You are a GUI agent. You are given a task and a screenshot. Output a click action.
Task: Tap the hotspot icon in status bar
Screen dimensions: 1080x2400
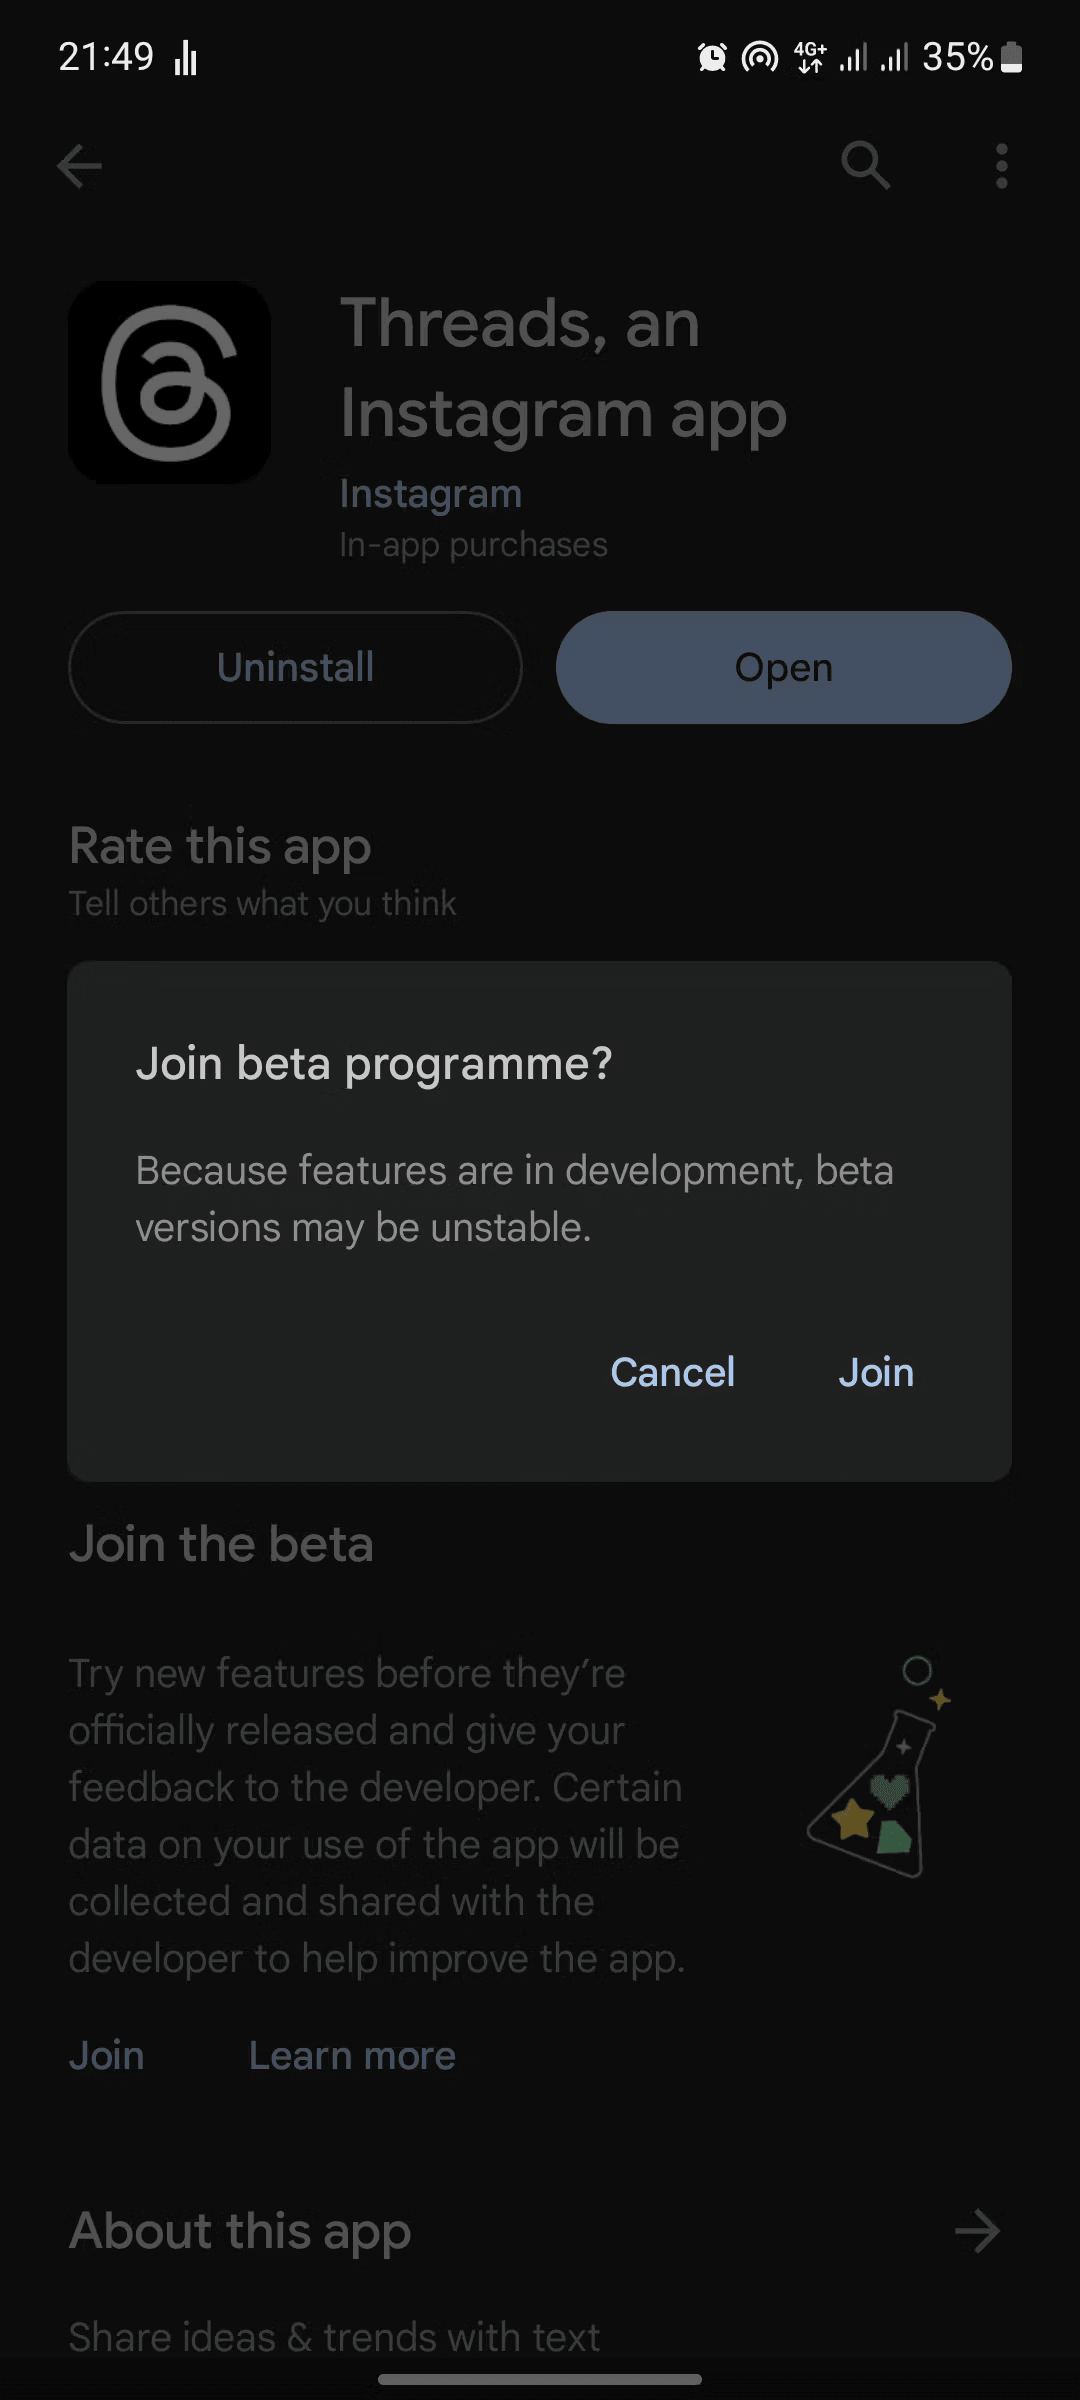[760, 57]
